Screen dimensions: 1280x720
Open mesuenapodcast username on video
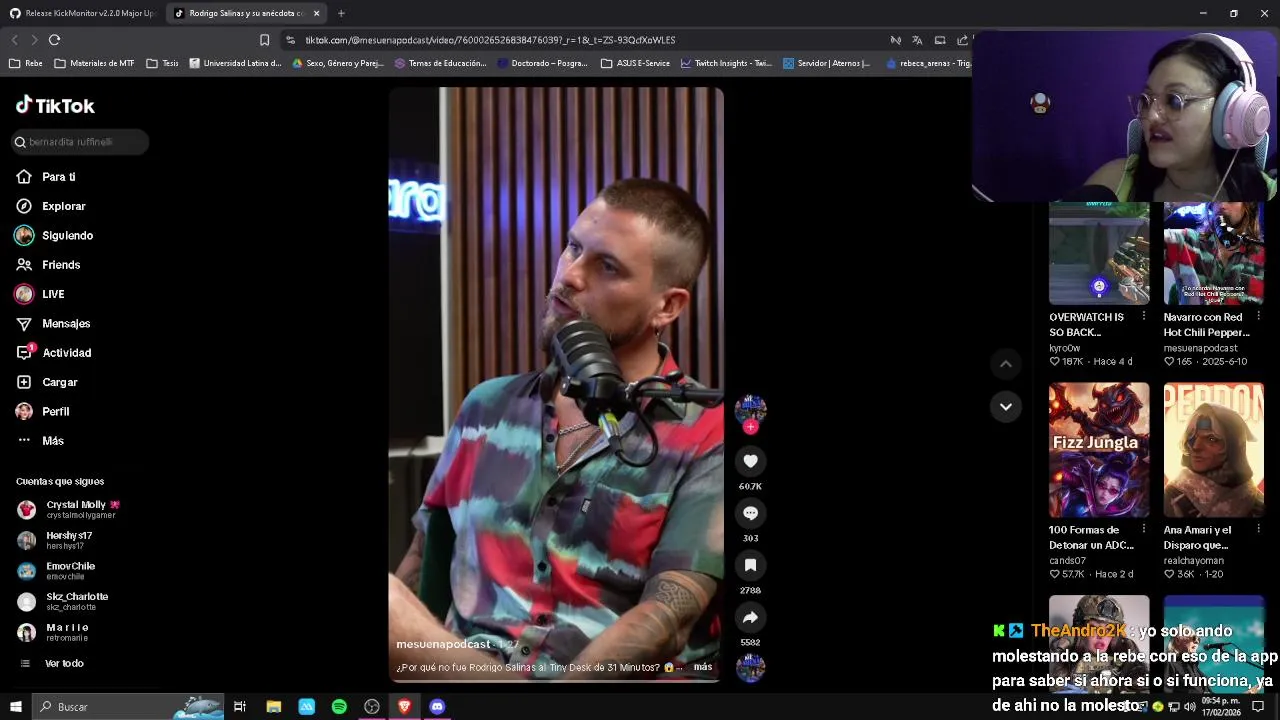pyautogui.click(x=443, y=645)
